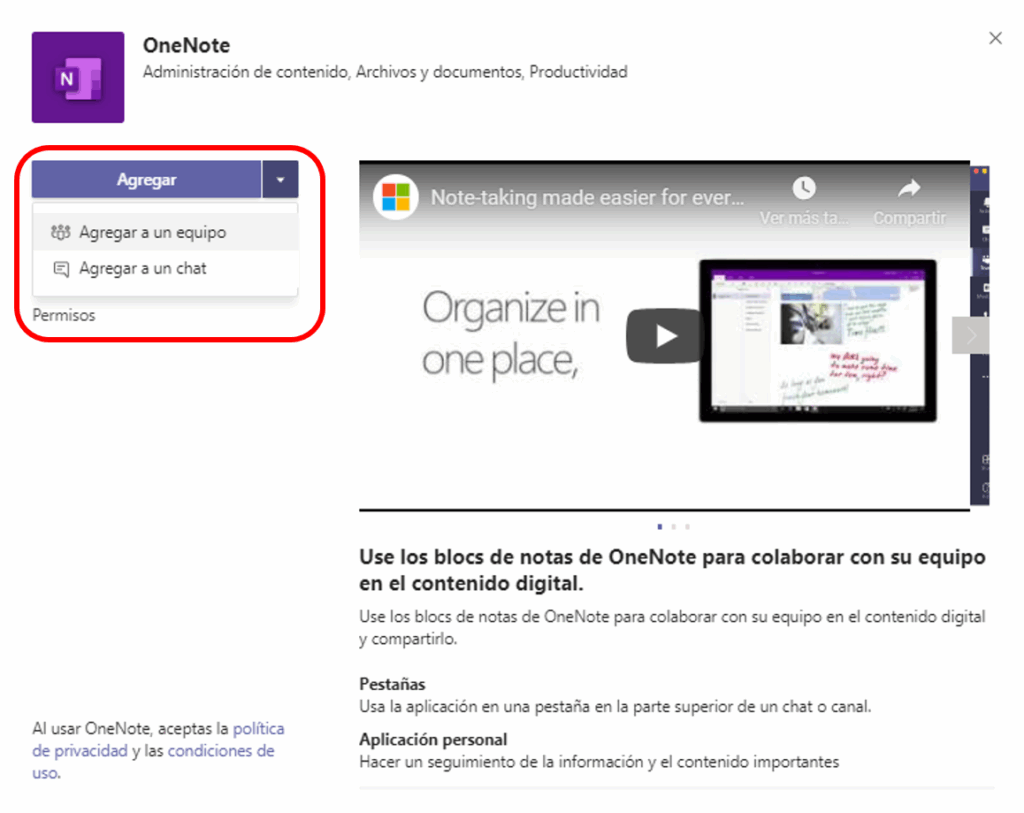Click the Compartir share arrow icon

tap(909, 188)
